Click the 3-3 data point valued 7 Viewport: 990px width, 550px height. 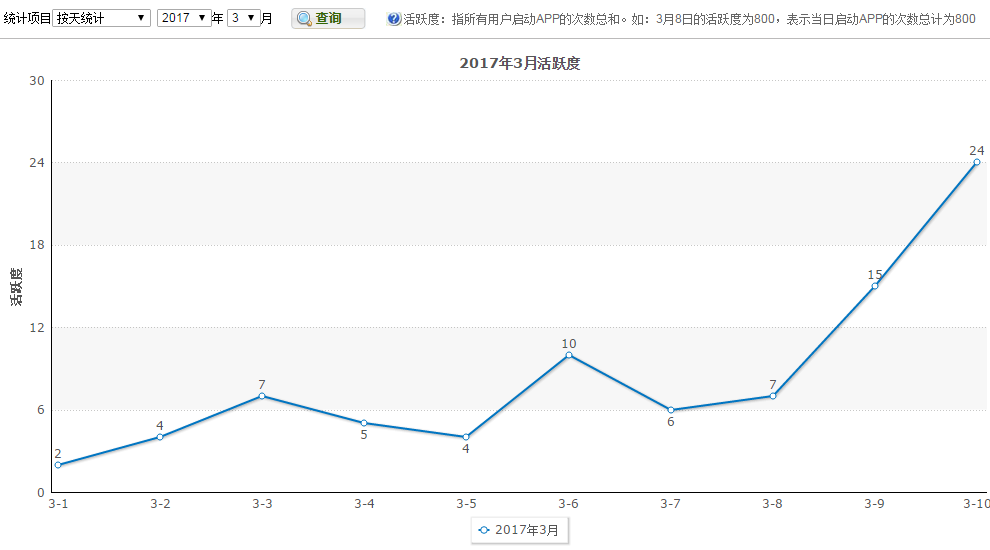coord(262,396)
